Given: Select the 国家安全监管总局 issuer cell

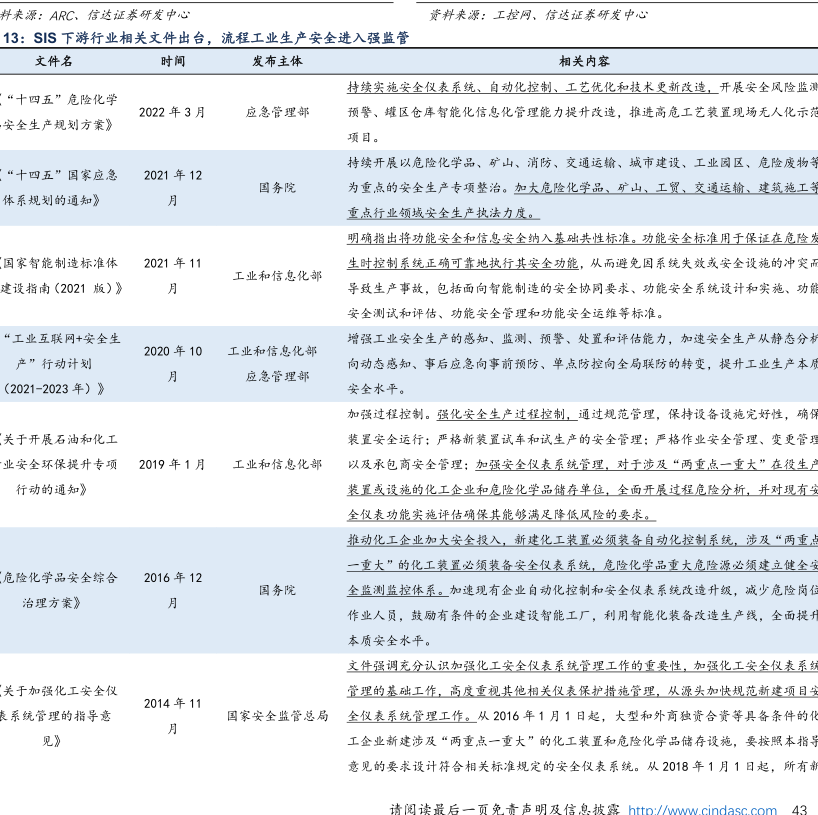Looking at the screenshot, I should coord(277,716).
